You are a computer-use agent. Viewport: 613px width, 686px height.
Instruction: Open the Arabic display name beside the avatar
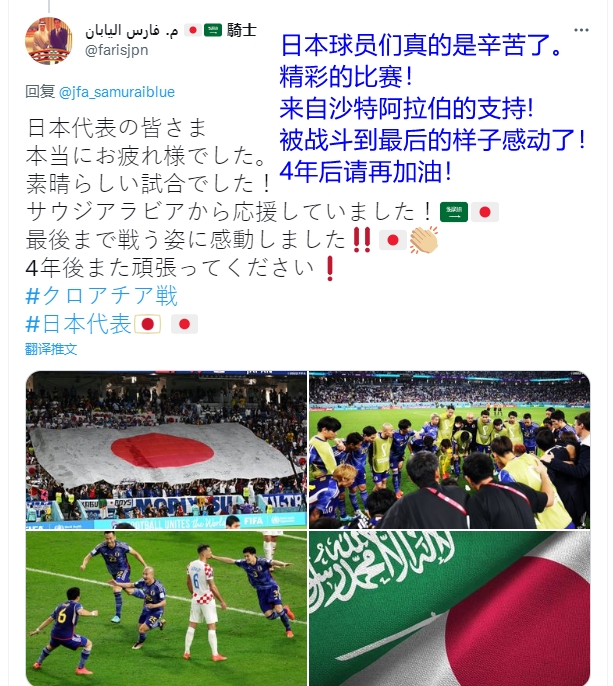click(x=132, y=31)
